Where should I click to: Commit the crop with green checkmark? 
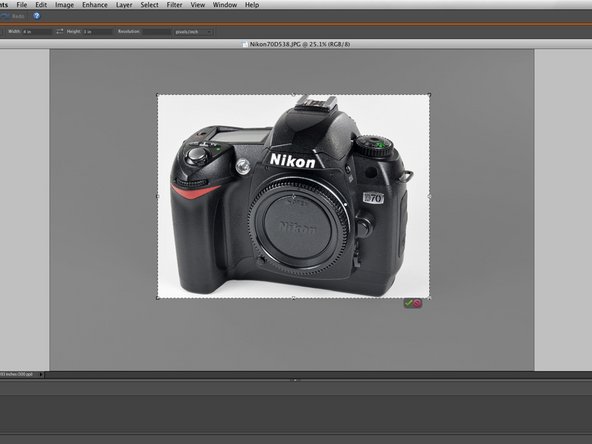409,303
